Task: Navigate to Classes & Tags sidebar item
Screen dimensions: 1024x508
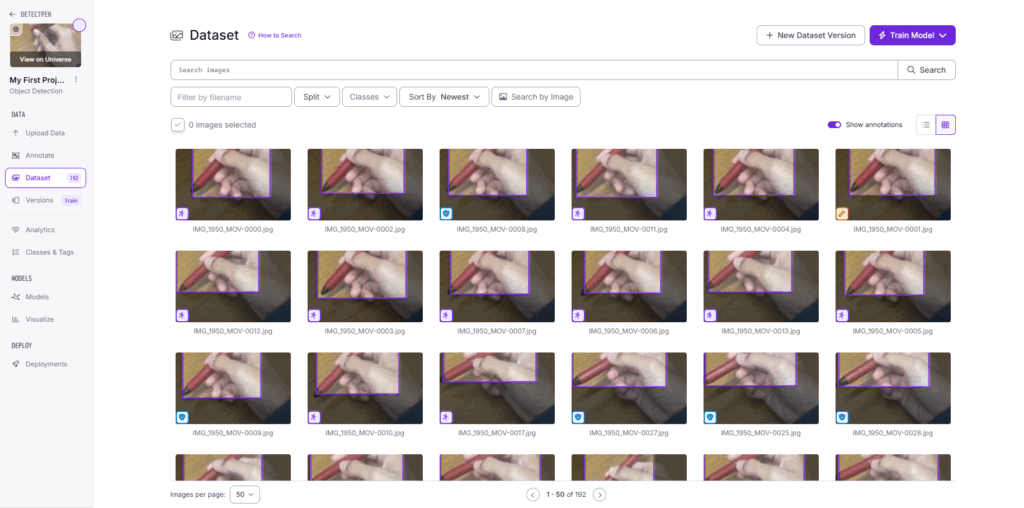Action: coord(49,252)
